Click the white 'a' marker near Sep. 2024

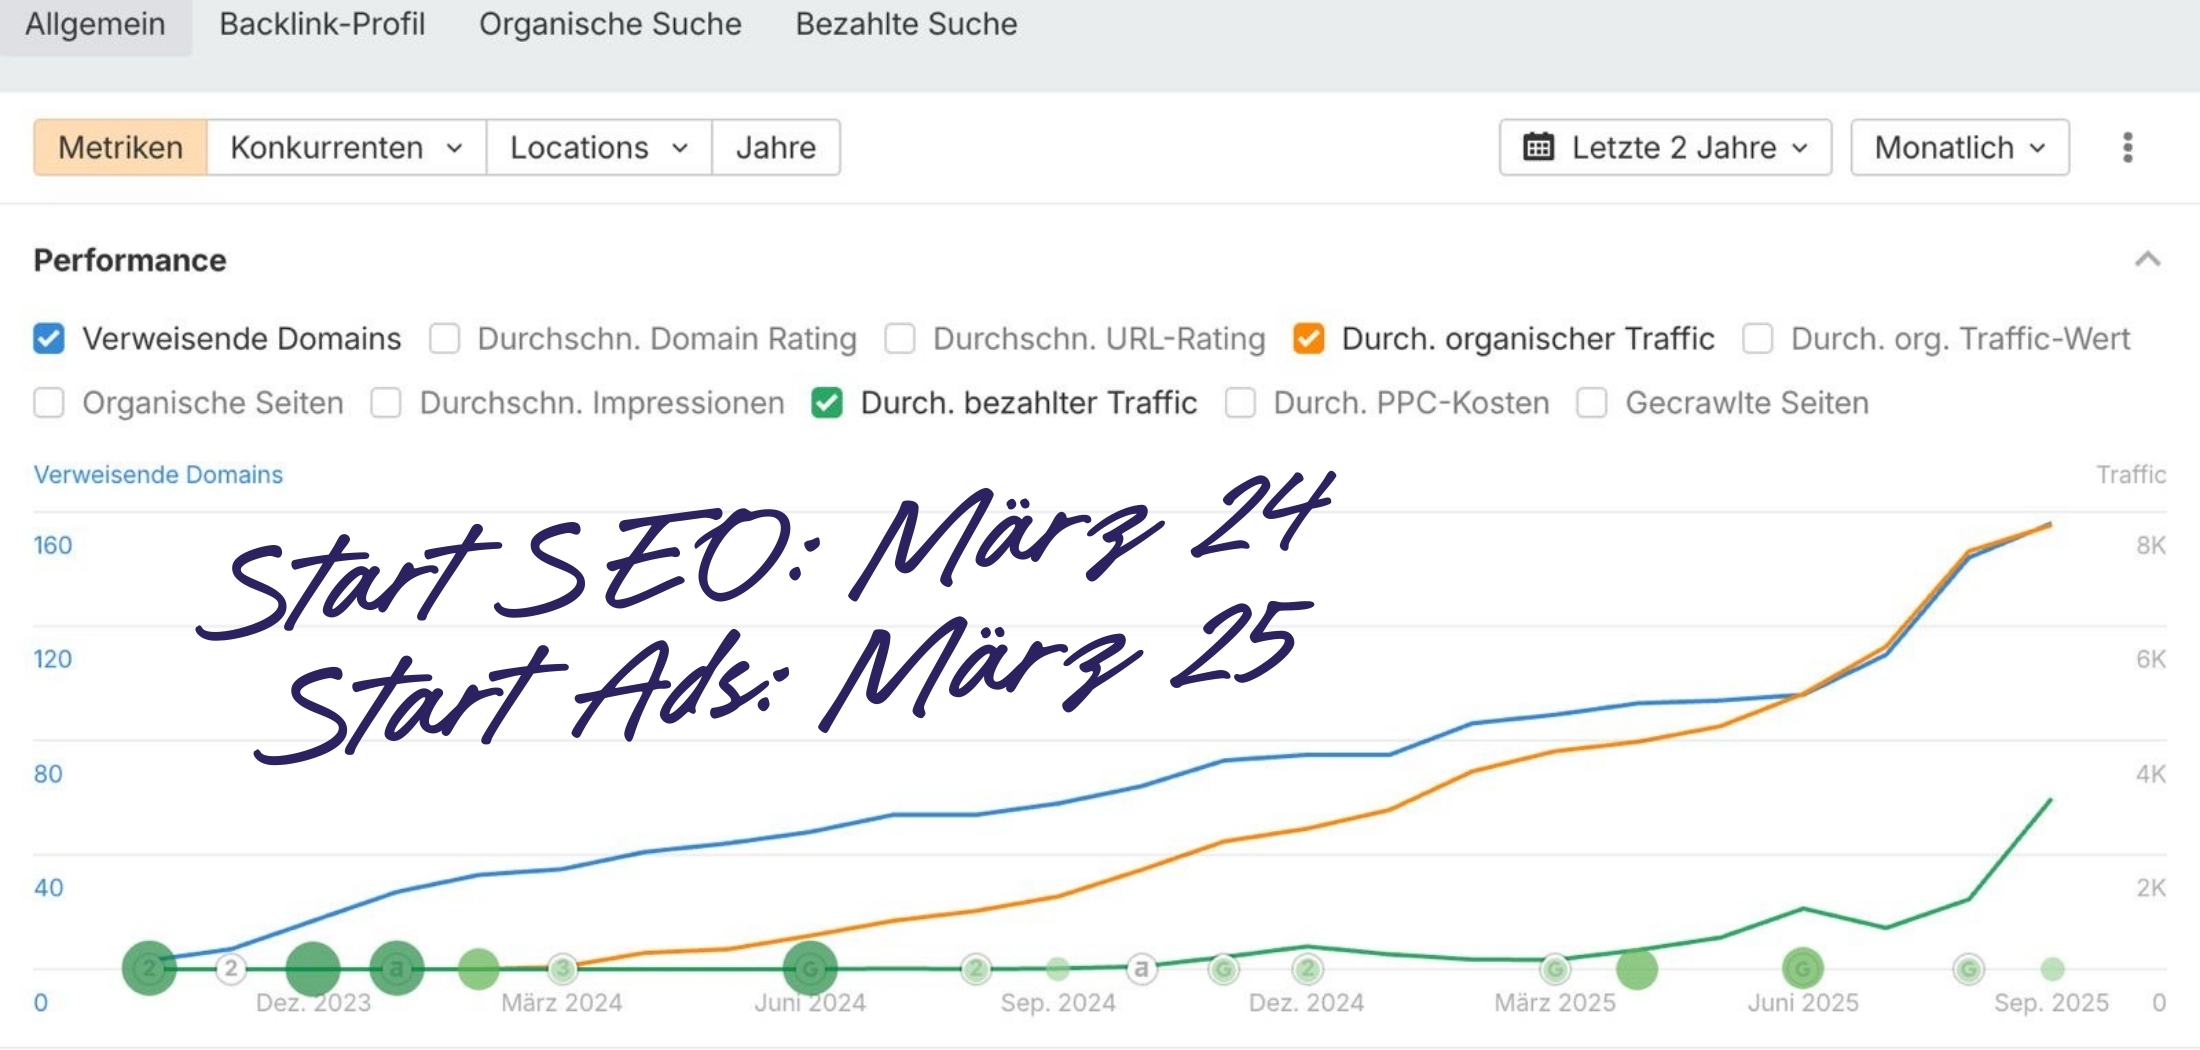pos(1141,968)
